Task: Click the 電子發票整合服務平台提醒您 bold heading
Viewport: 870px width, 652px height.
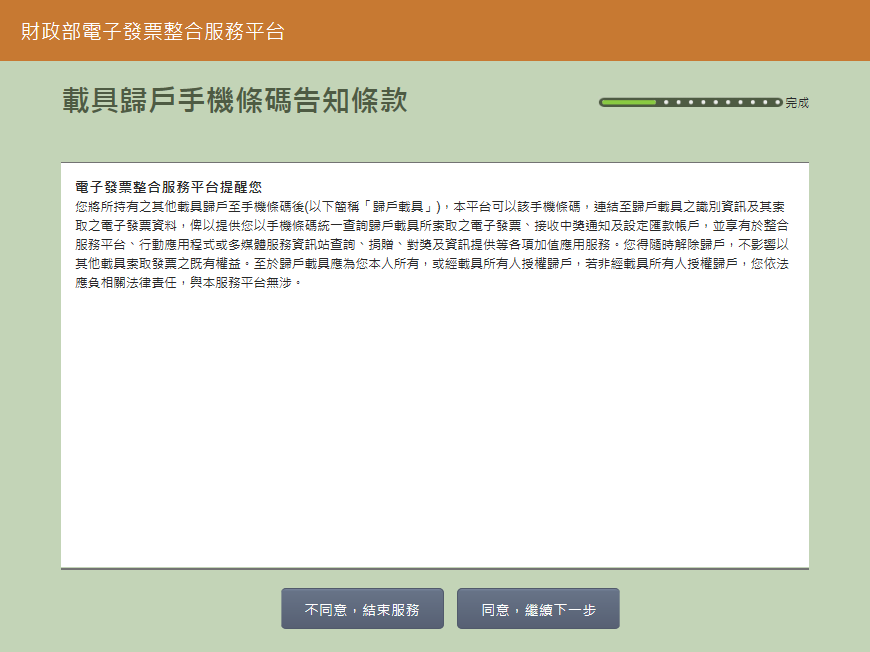Action: pyautogui.click(x=168, y=186)
